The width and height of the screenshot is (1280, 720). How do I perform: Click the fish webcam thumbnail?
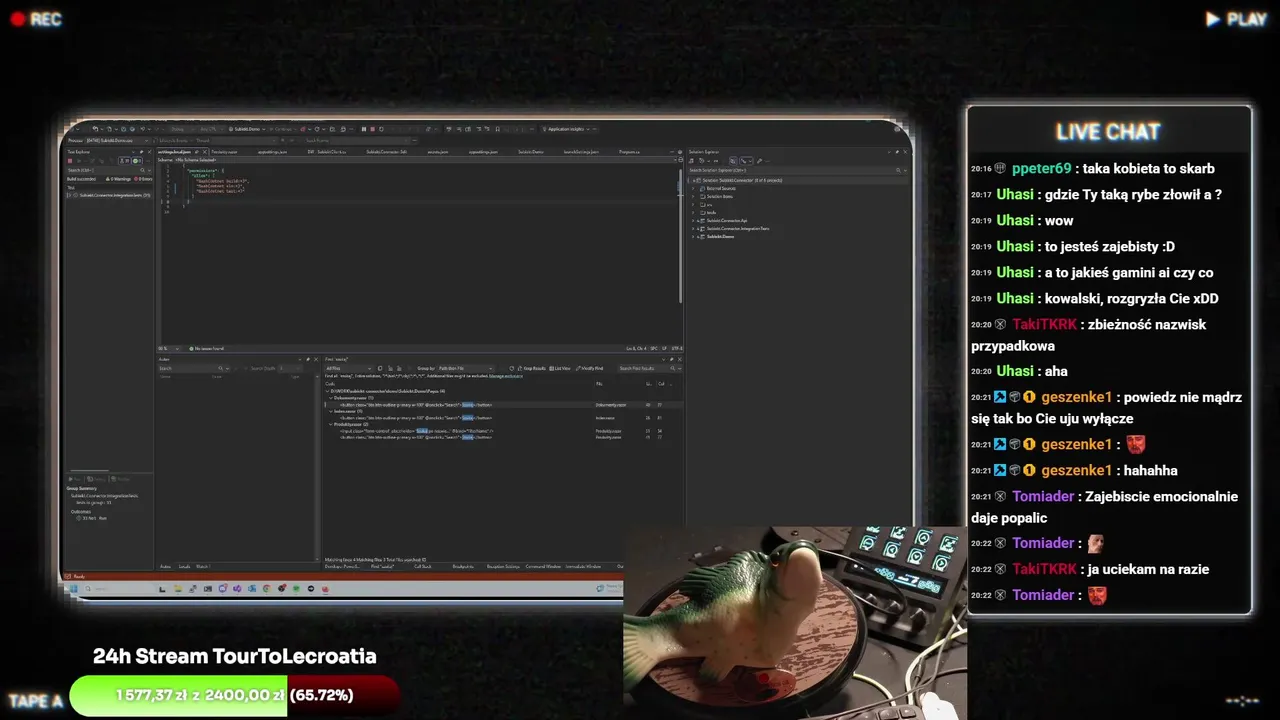click(x=795, y=623)
